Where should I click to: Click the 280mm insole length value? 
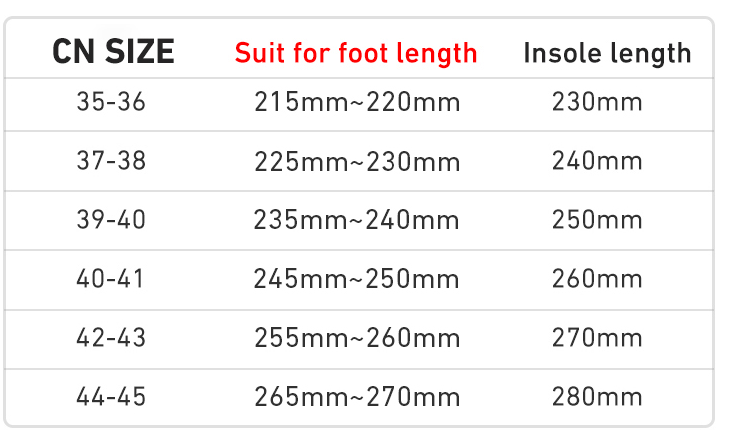click(597, 397)
